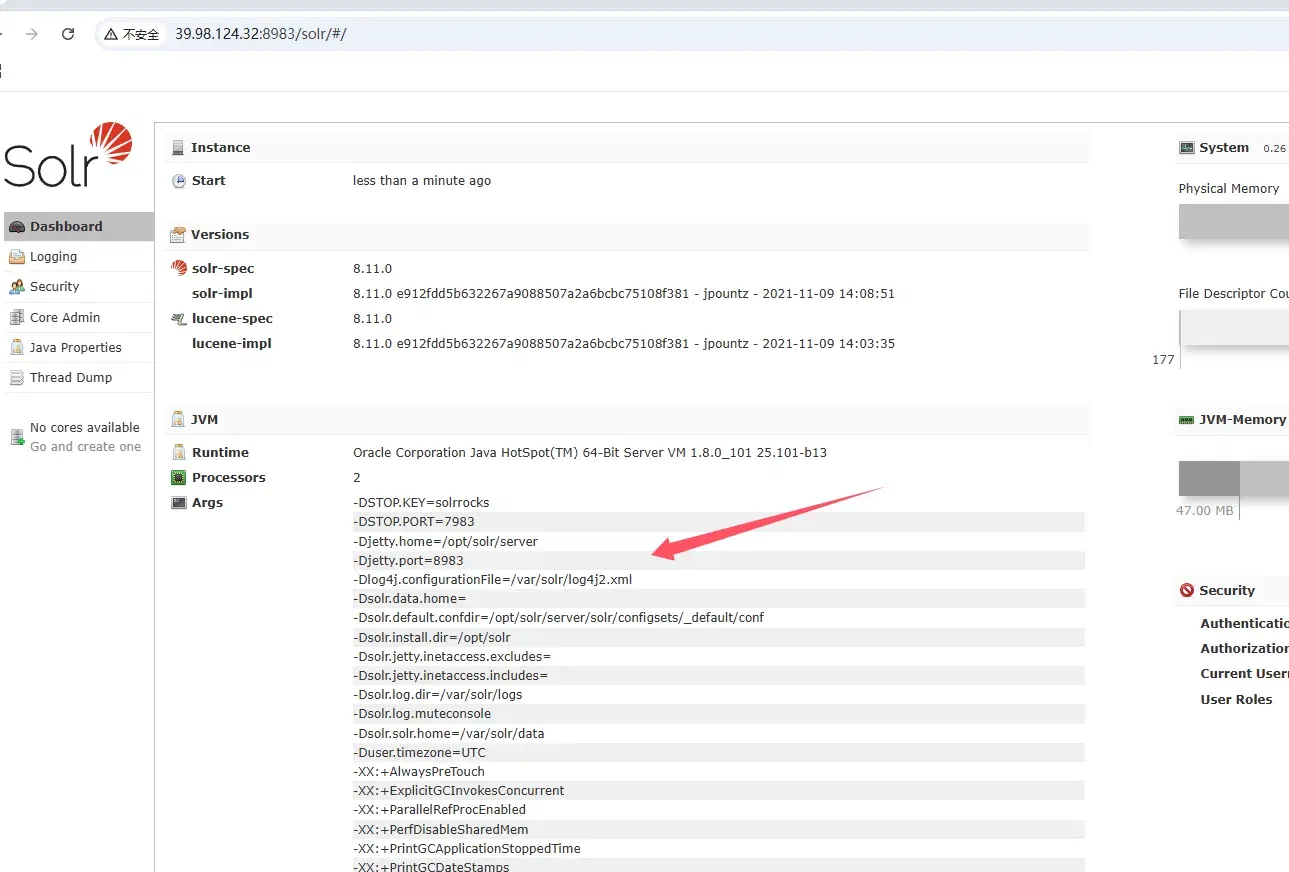This screenshot has width=1289, height=872.
Task: Click the Dashboard gauge icon in sidebar
Action: tap(17, 227)
